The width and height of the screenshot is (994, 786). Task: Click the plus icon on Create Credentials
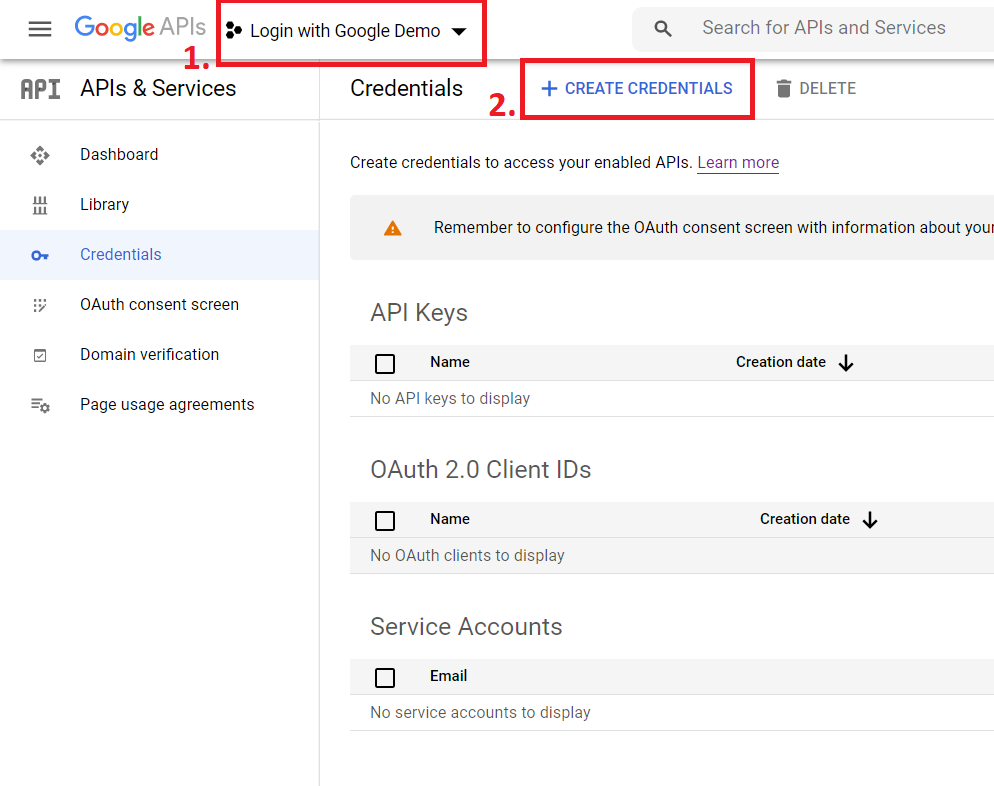click(550, 89)
